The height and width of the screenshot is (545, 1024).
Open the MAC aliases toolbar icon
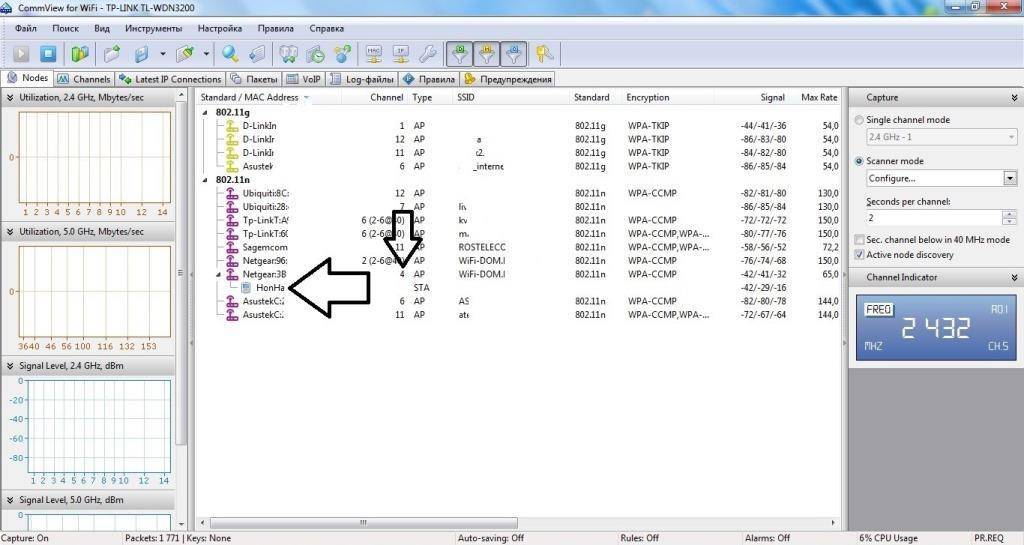pyautogui.click(x=375, y=54)
